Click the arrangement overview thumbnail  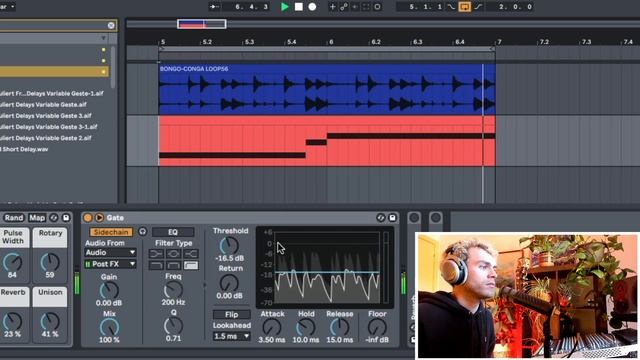click(202, 24)
